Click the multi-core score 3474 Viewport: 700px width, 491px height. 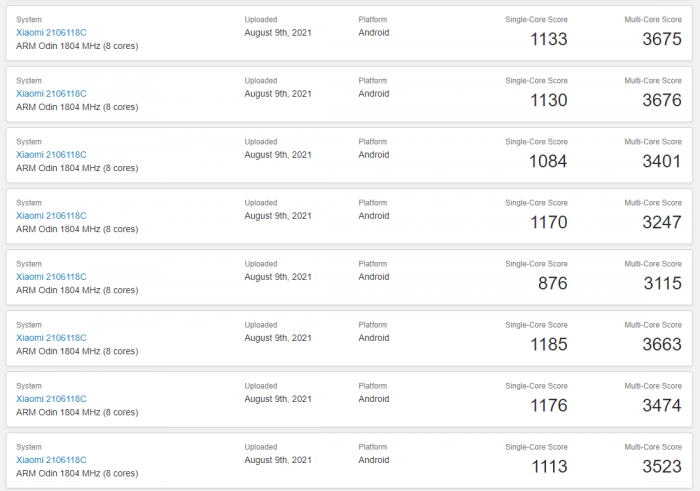coord(662,406)
